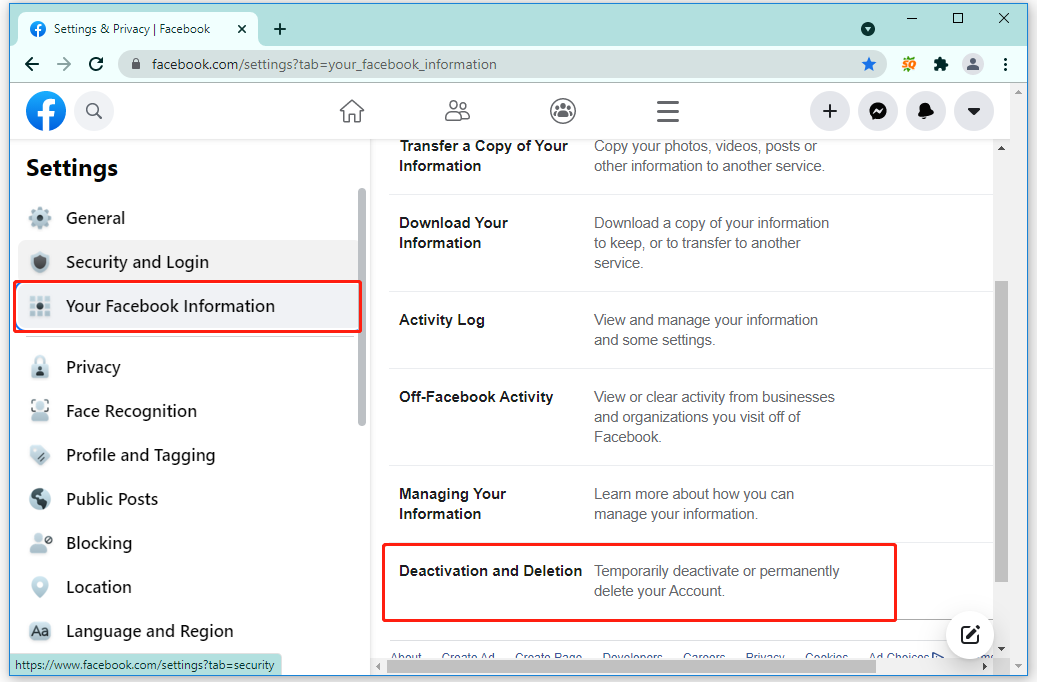Close the Settings & Privacy tab
The height and width of the screenshot is (682, 1037).
click(x=242, y=29)
